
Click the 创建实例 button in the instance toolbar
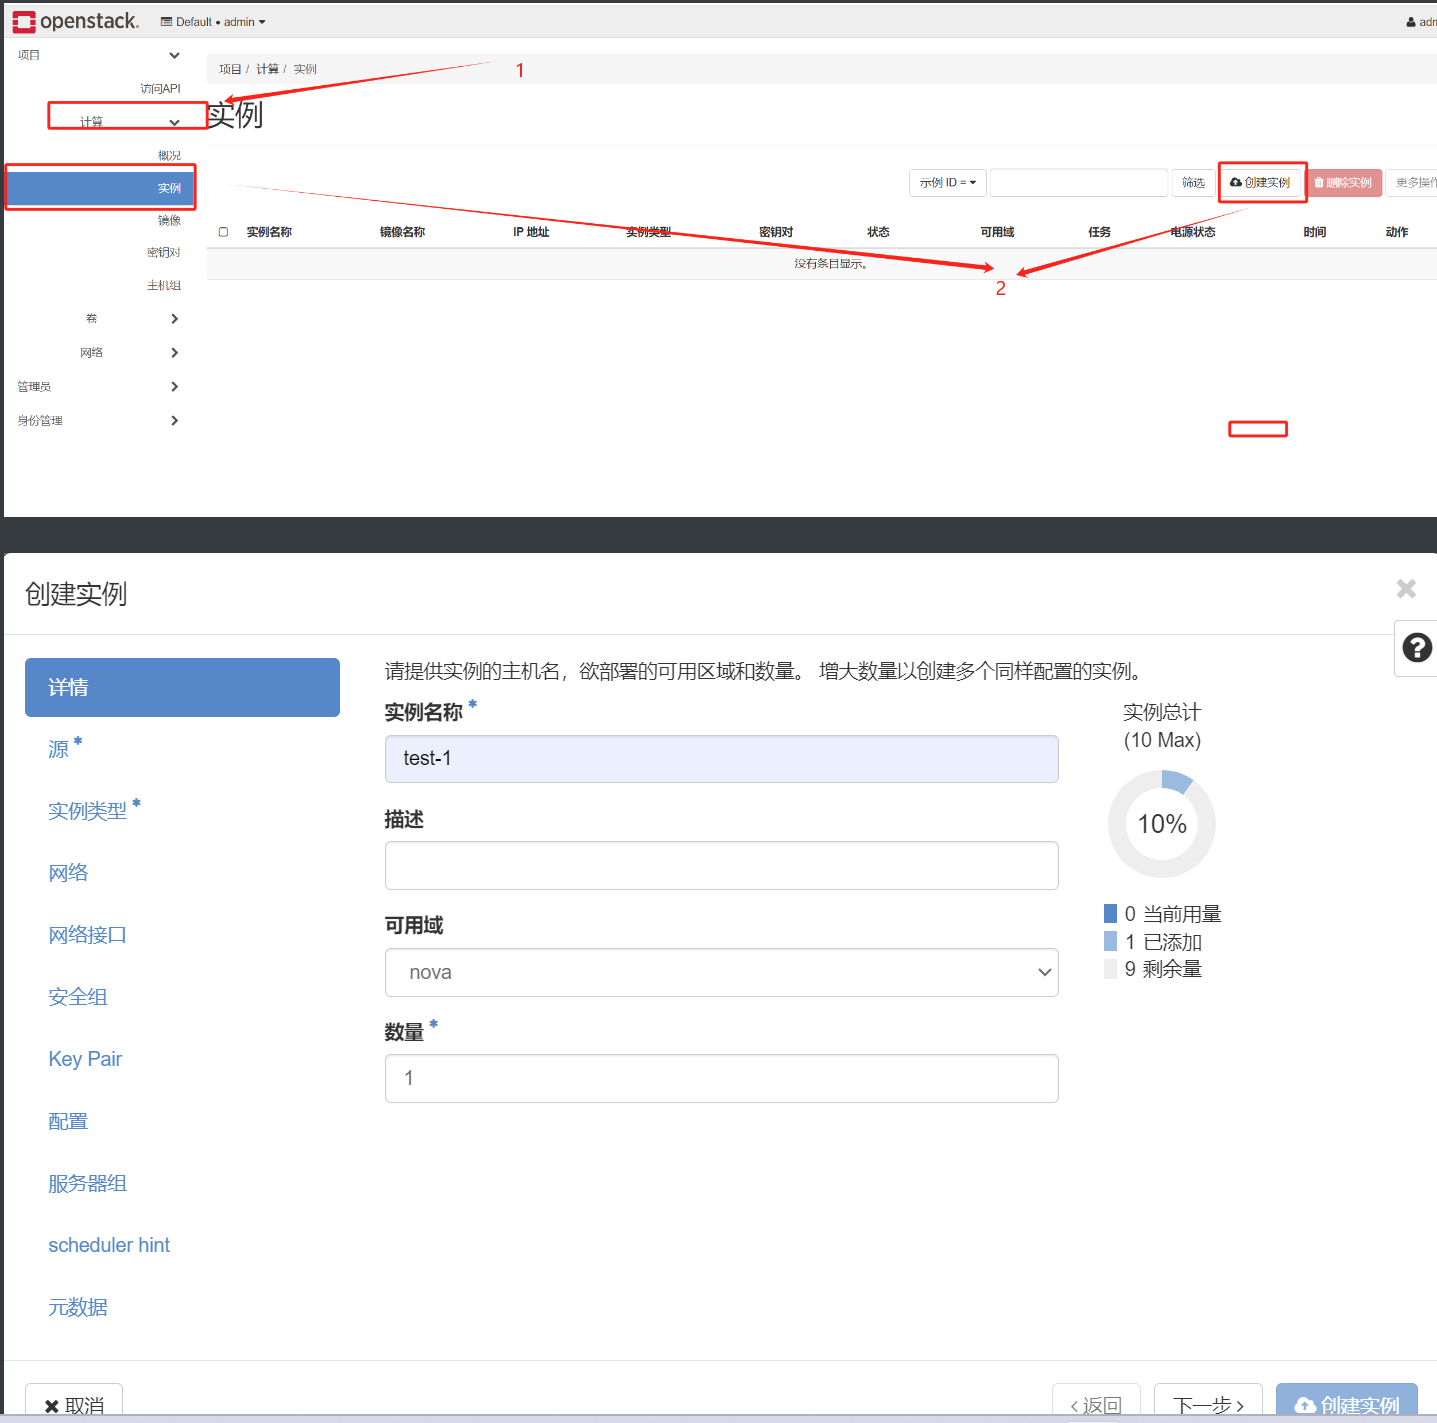click(1261, 182)
